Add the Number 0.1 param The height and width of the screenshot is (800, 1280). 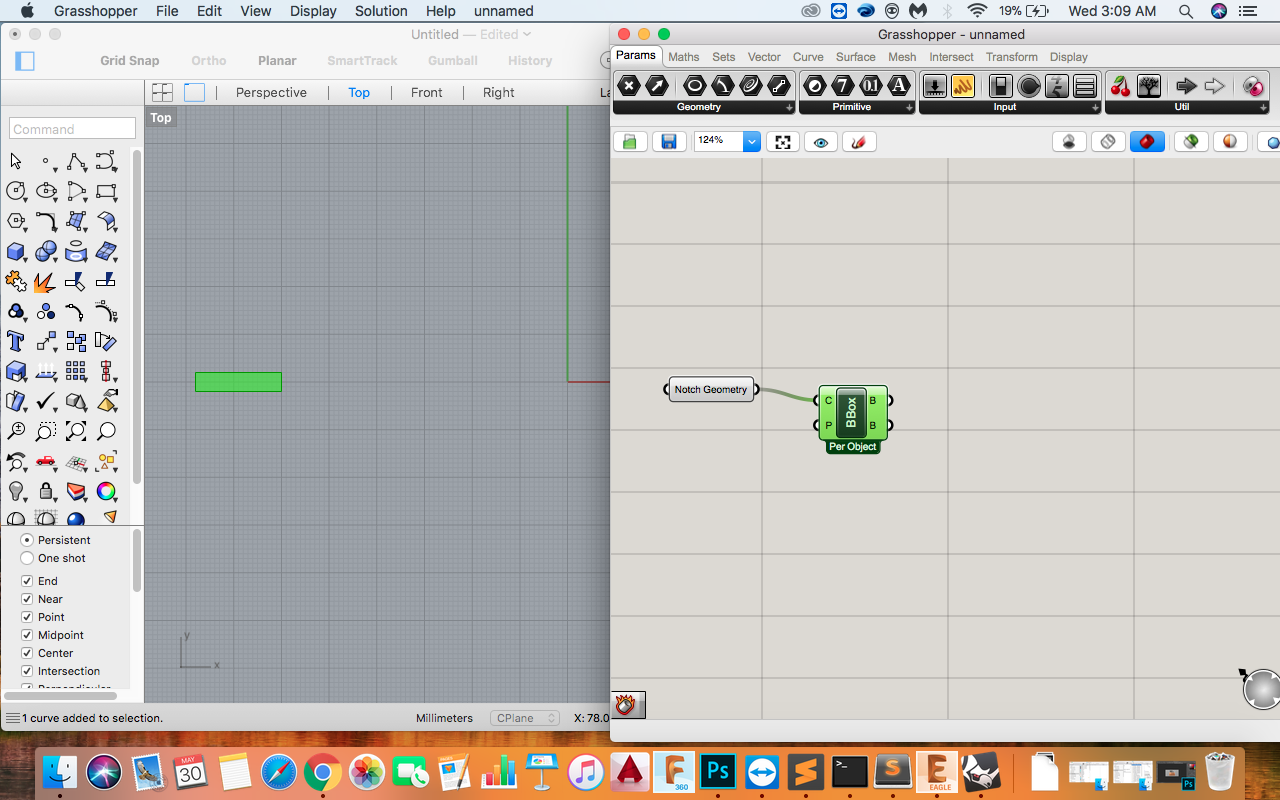pyautogui.click(x=871, y=86)
